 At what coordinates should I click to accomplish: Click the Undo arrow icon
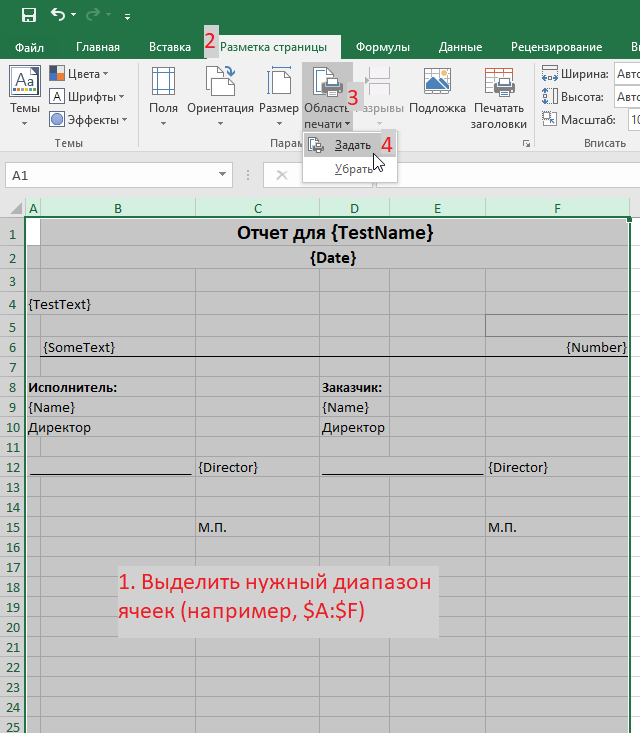tap(58, 14)
